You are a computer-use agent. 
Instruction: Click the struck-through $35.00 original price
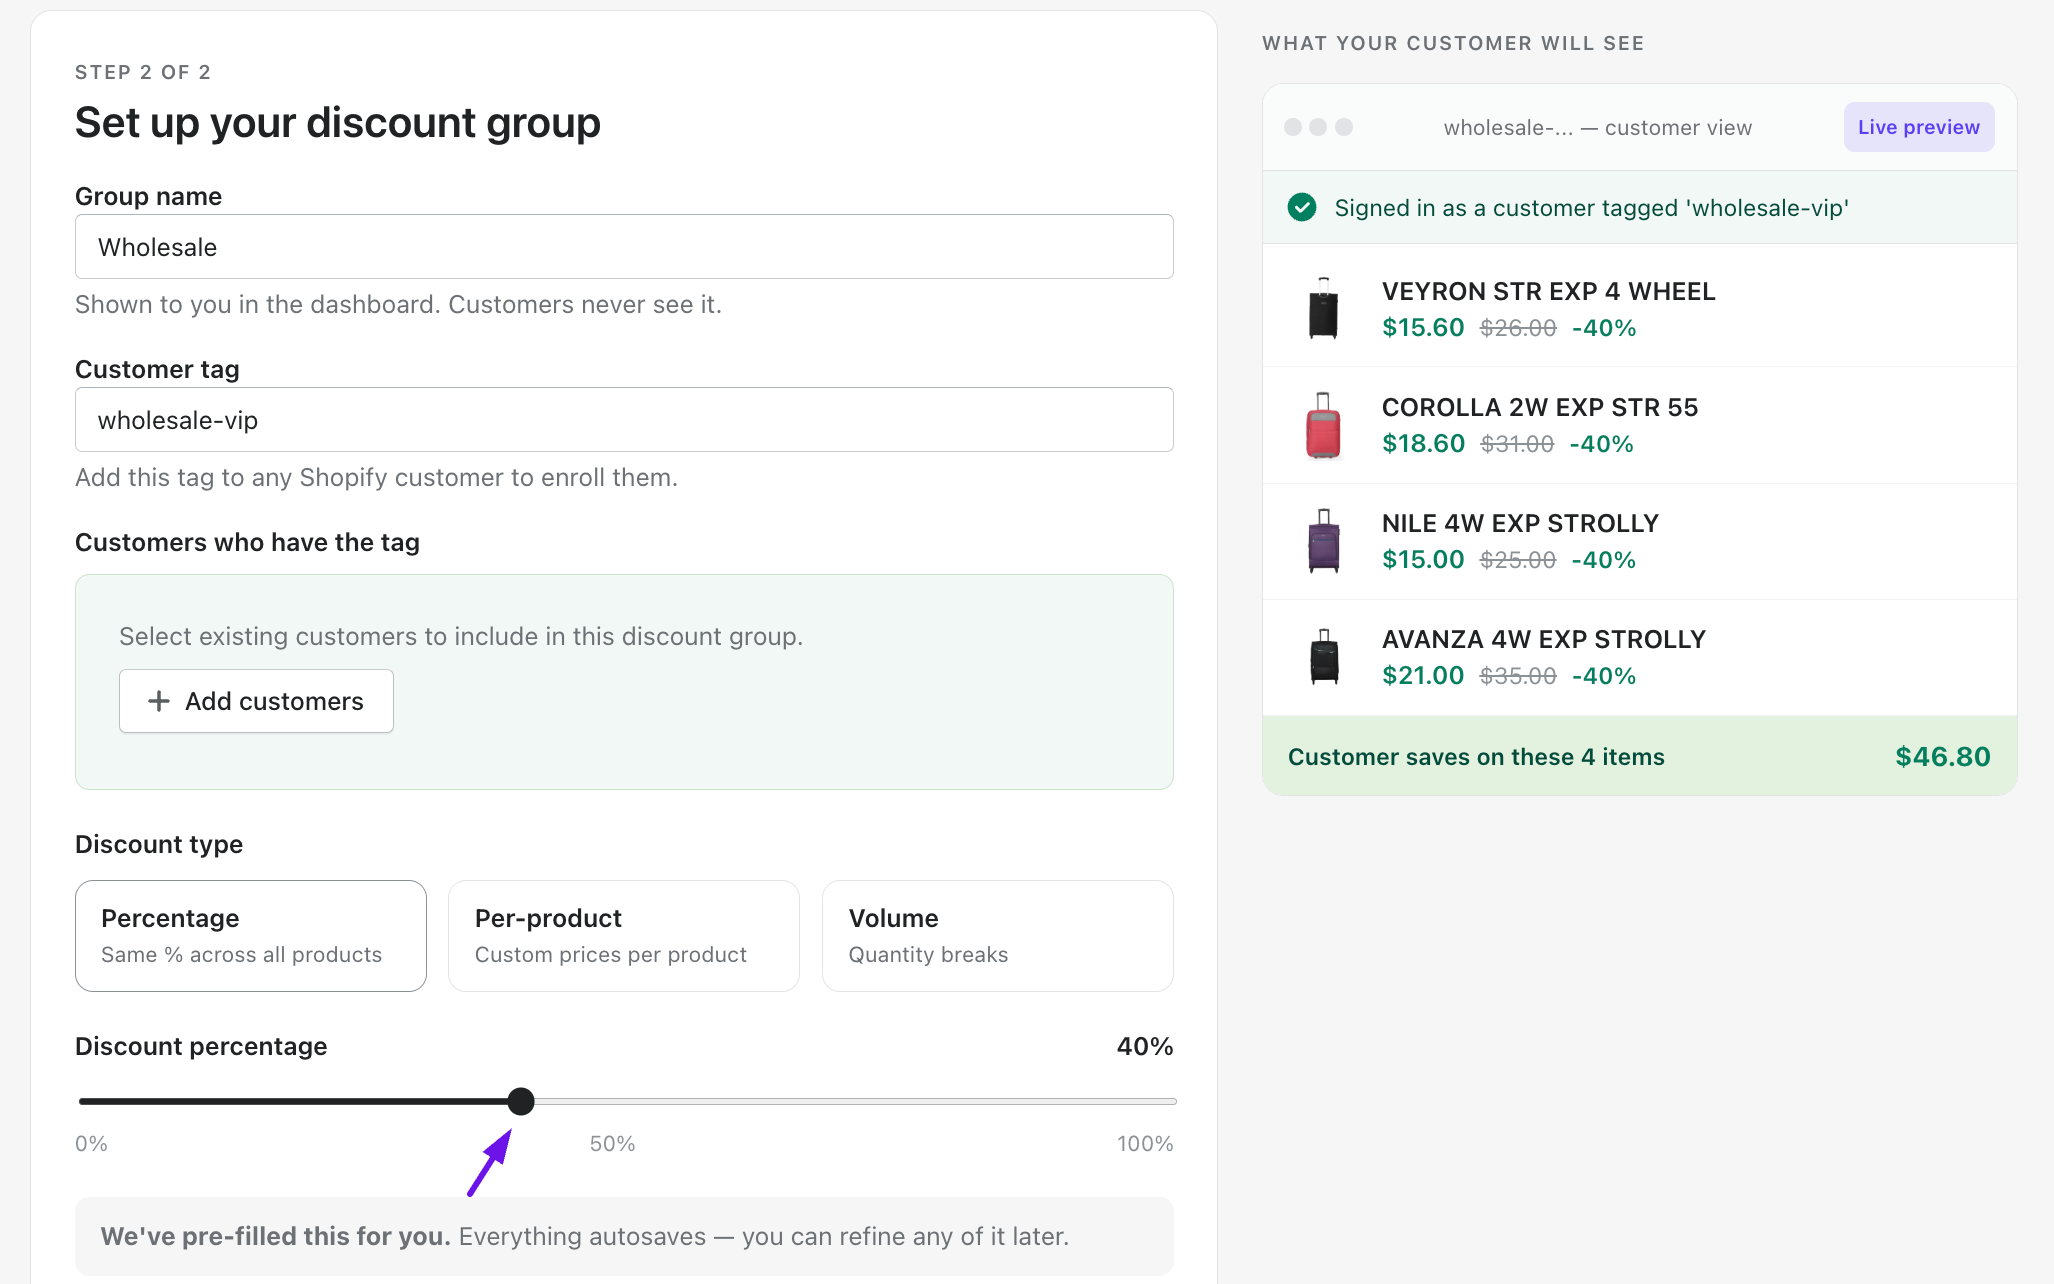(x=1518, y=676)
